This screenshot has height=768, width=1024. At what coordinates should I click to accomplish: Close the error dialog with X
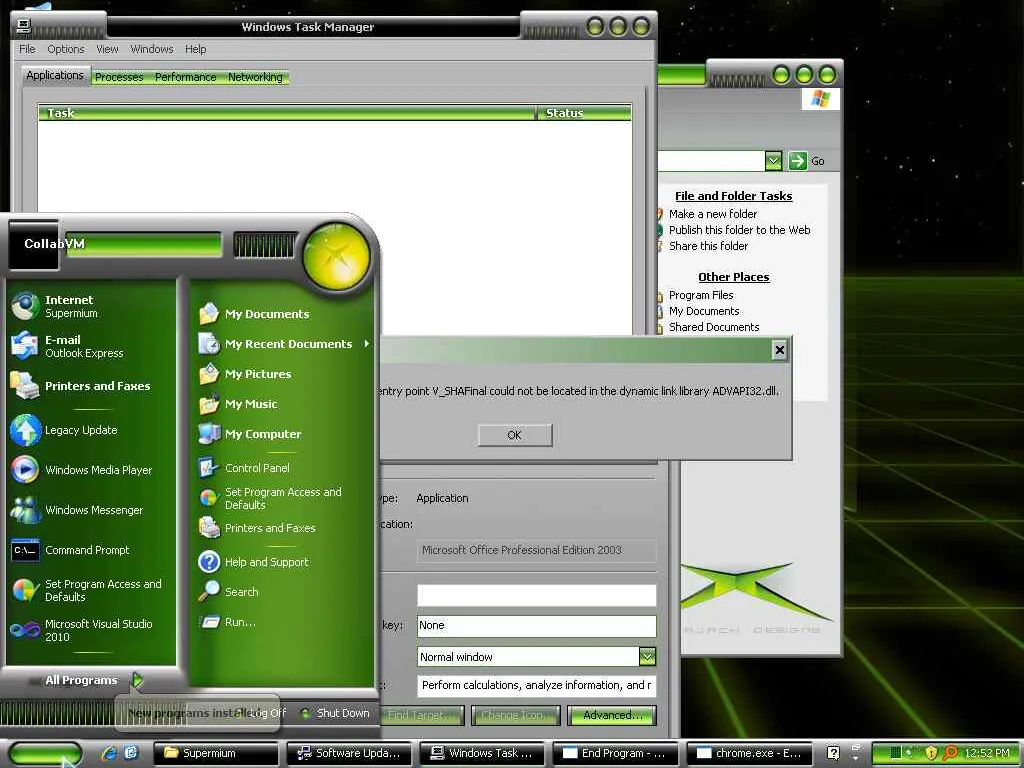[779, 350]
